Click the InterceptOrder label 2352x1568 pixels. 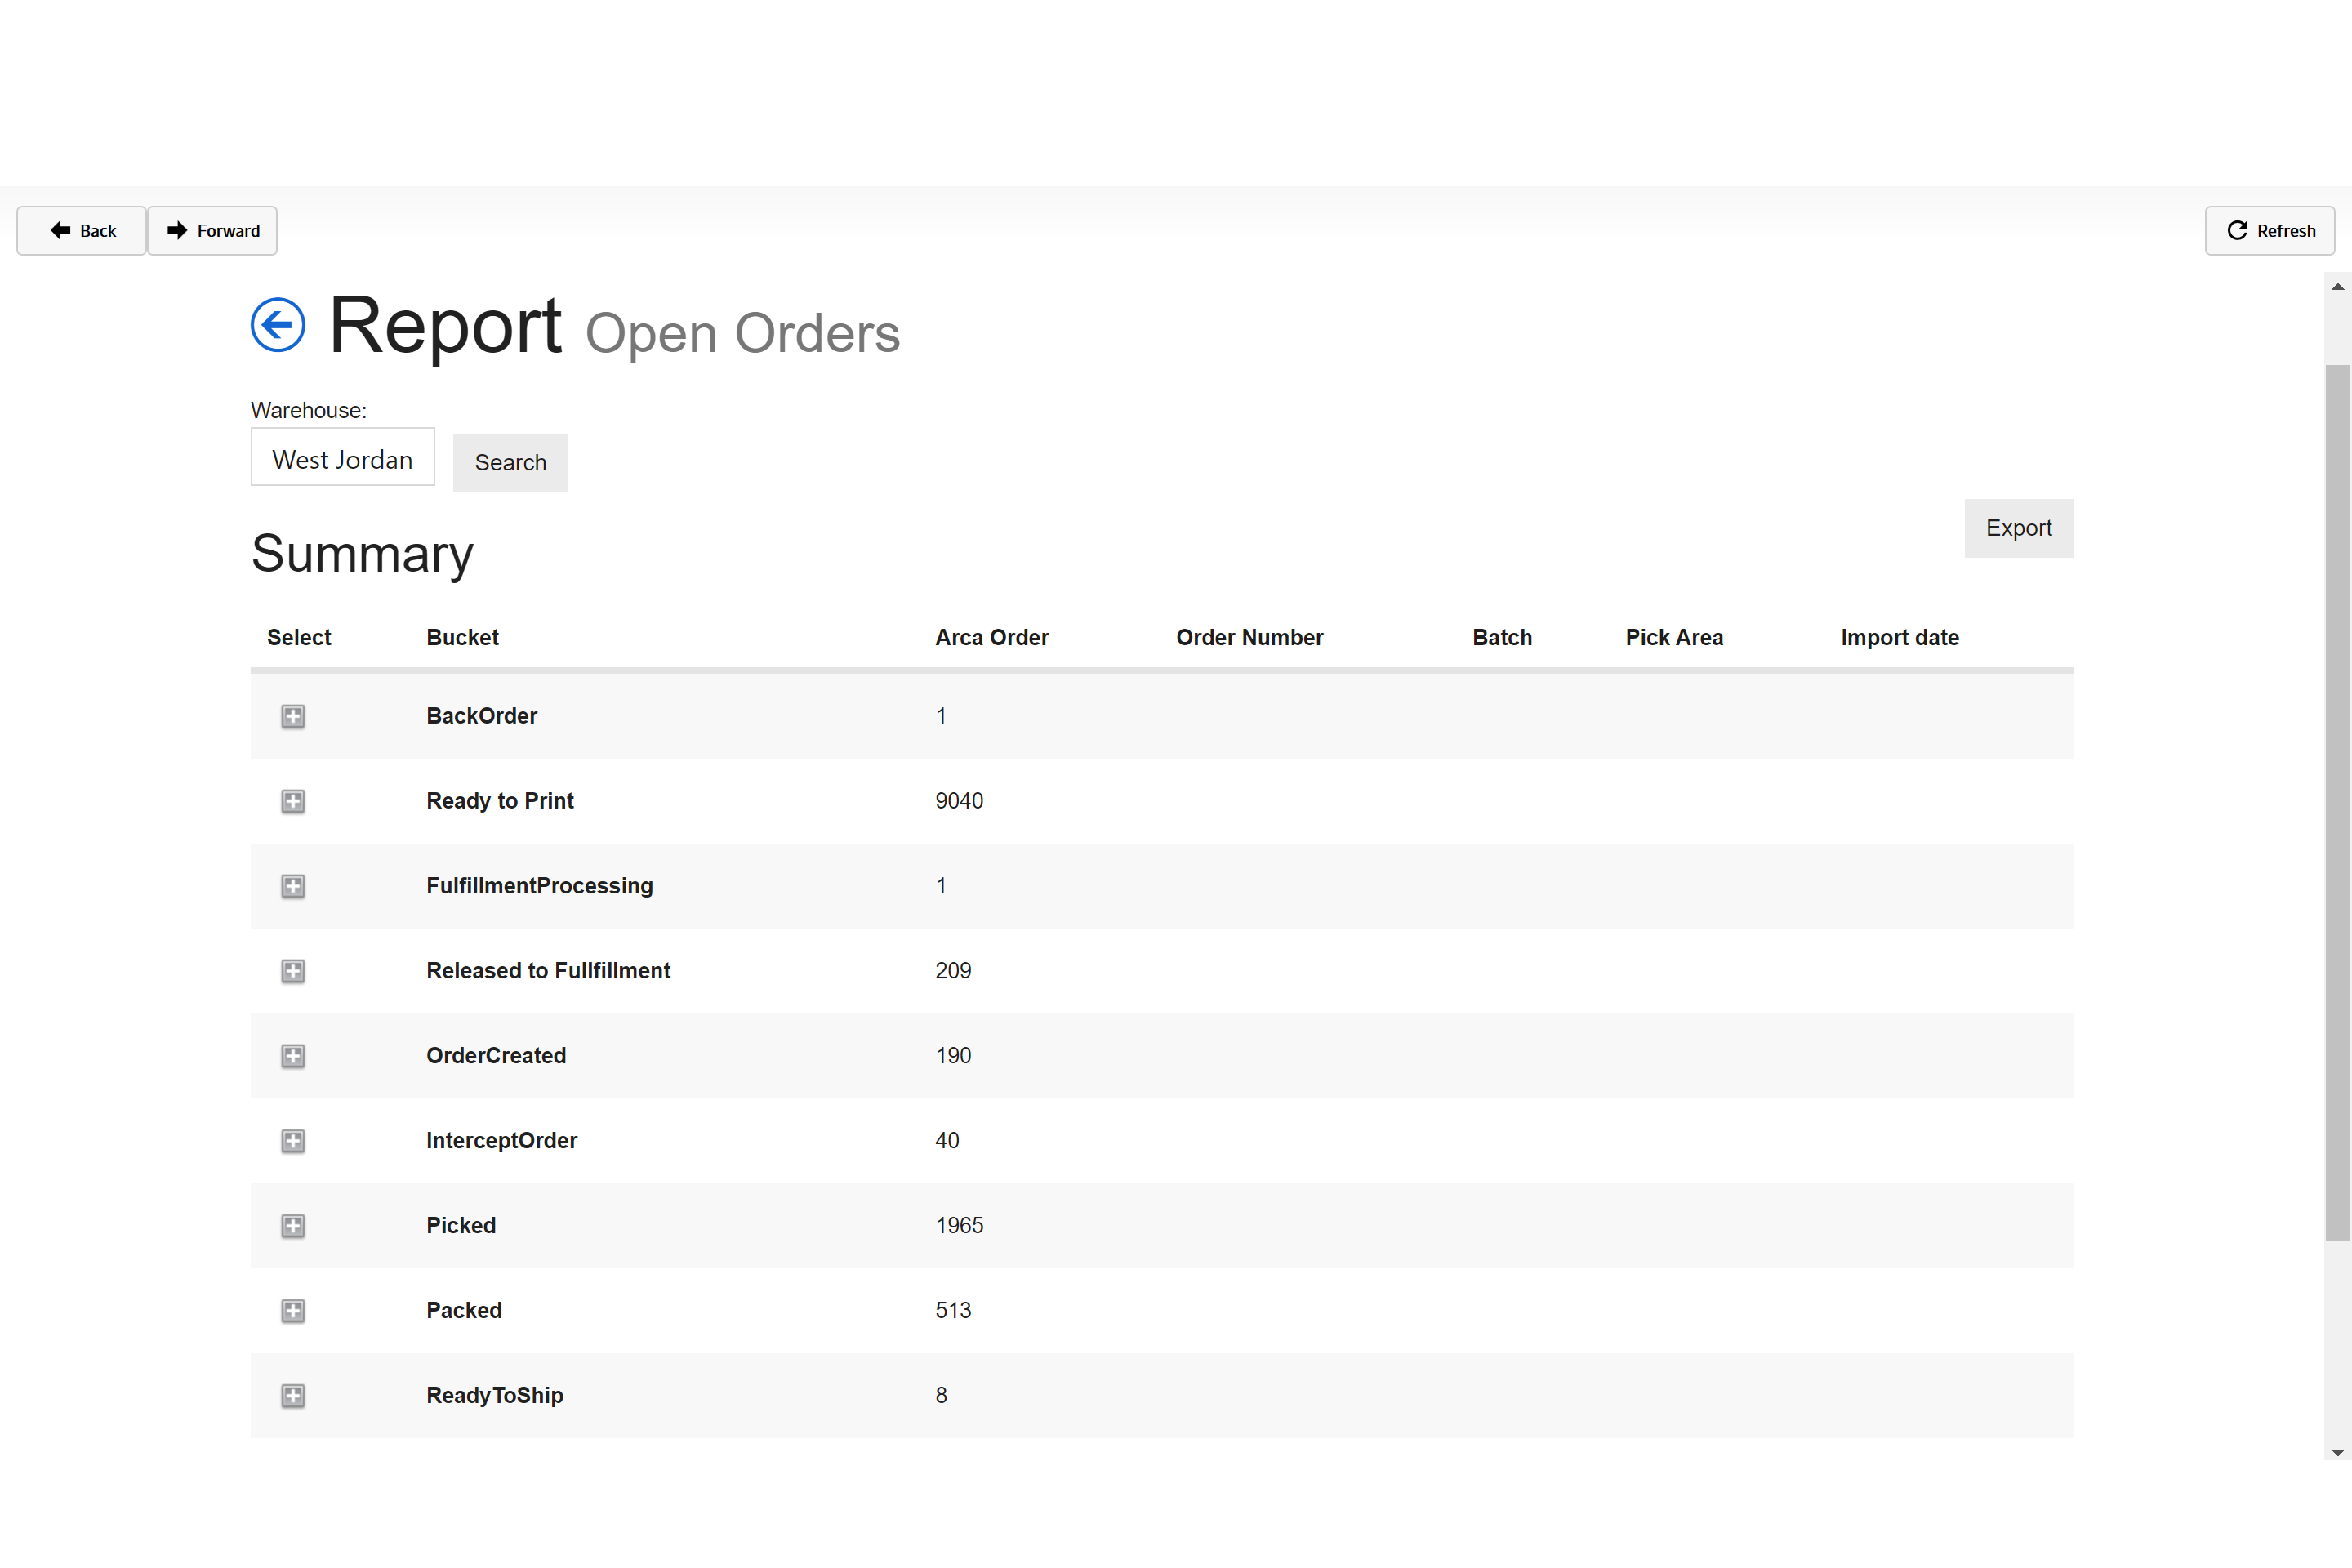point(501,1141)
